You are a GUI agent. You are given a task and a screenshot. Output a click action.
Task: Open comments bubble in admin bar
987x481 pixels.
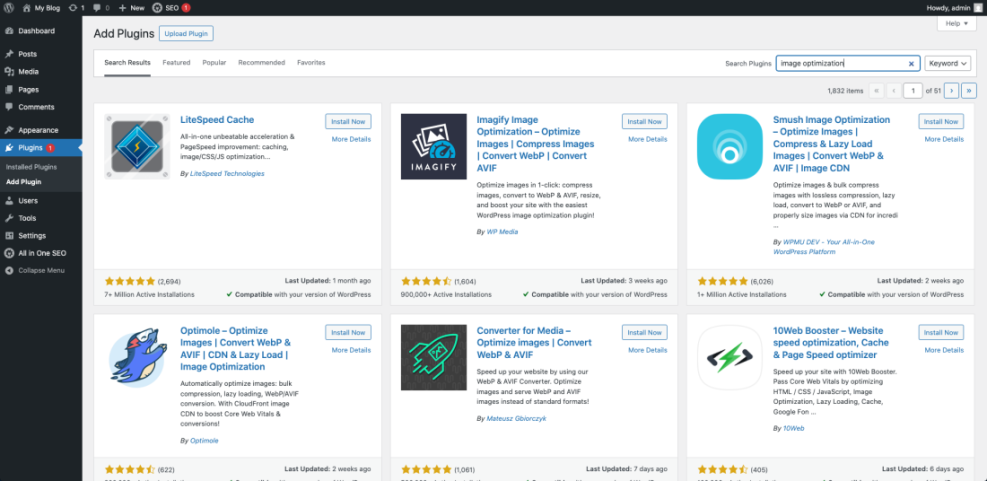point(101,8)
